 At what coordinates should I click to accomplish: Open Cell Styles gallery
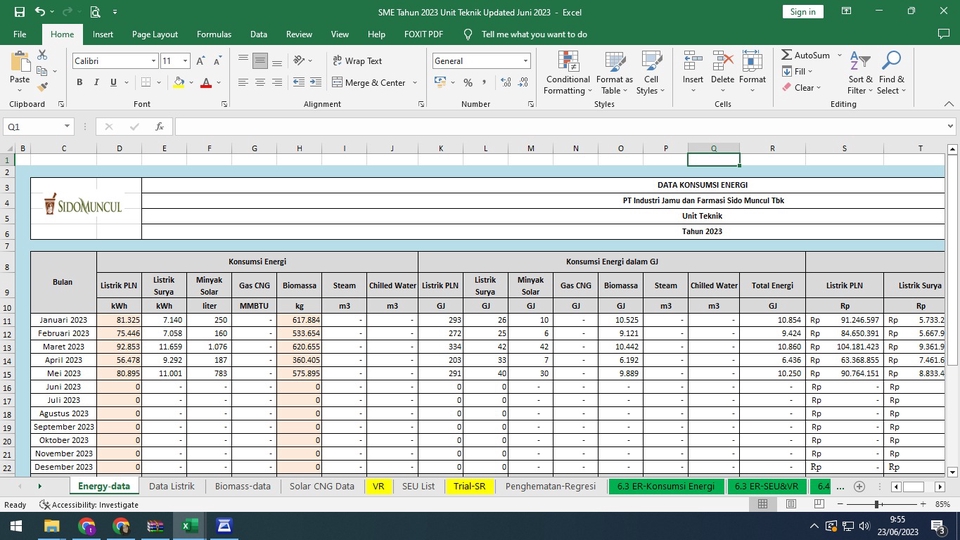651,73
